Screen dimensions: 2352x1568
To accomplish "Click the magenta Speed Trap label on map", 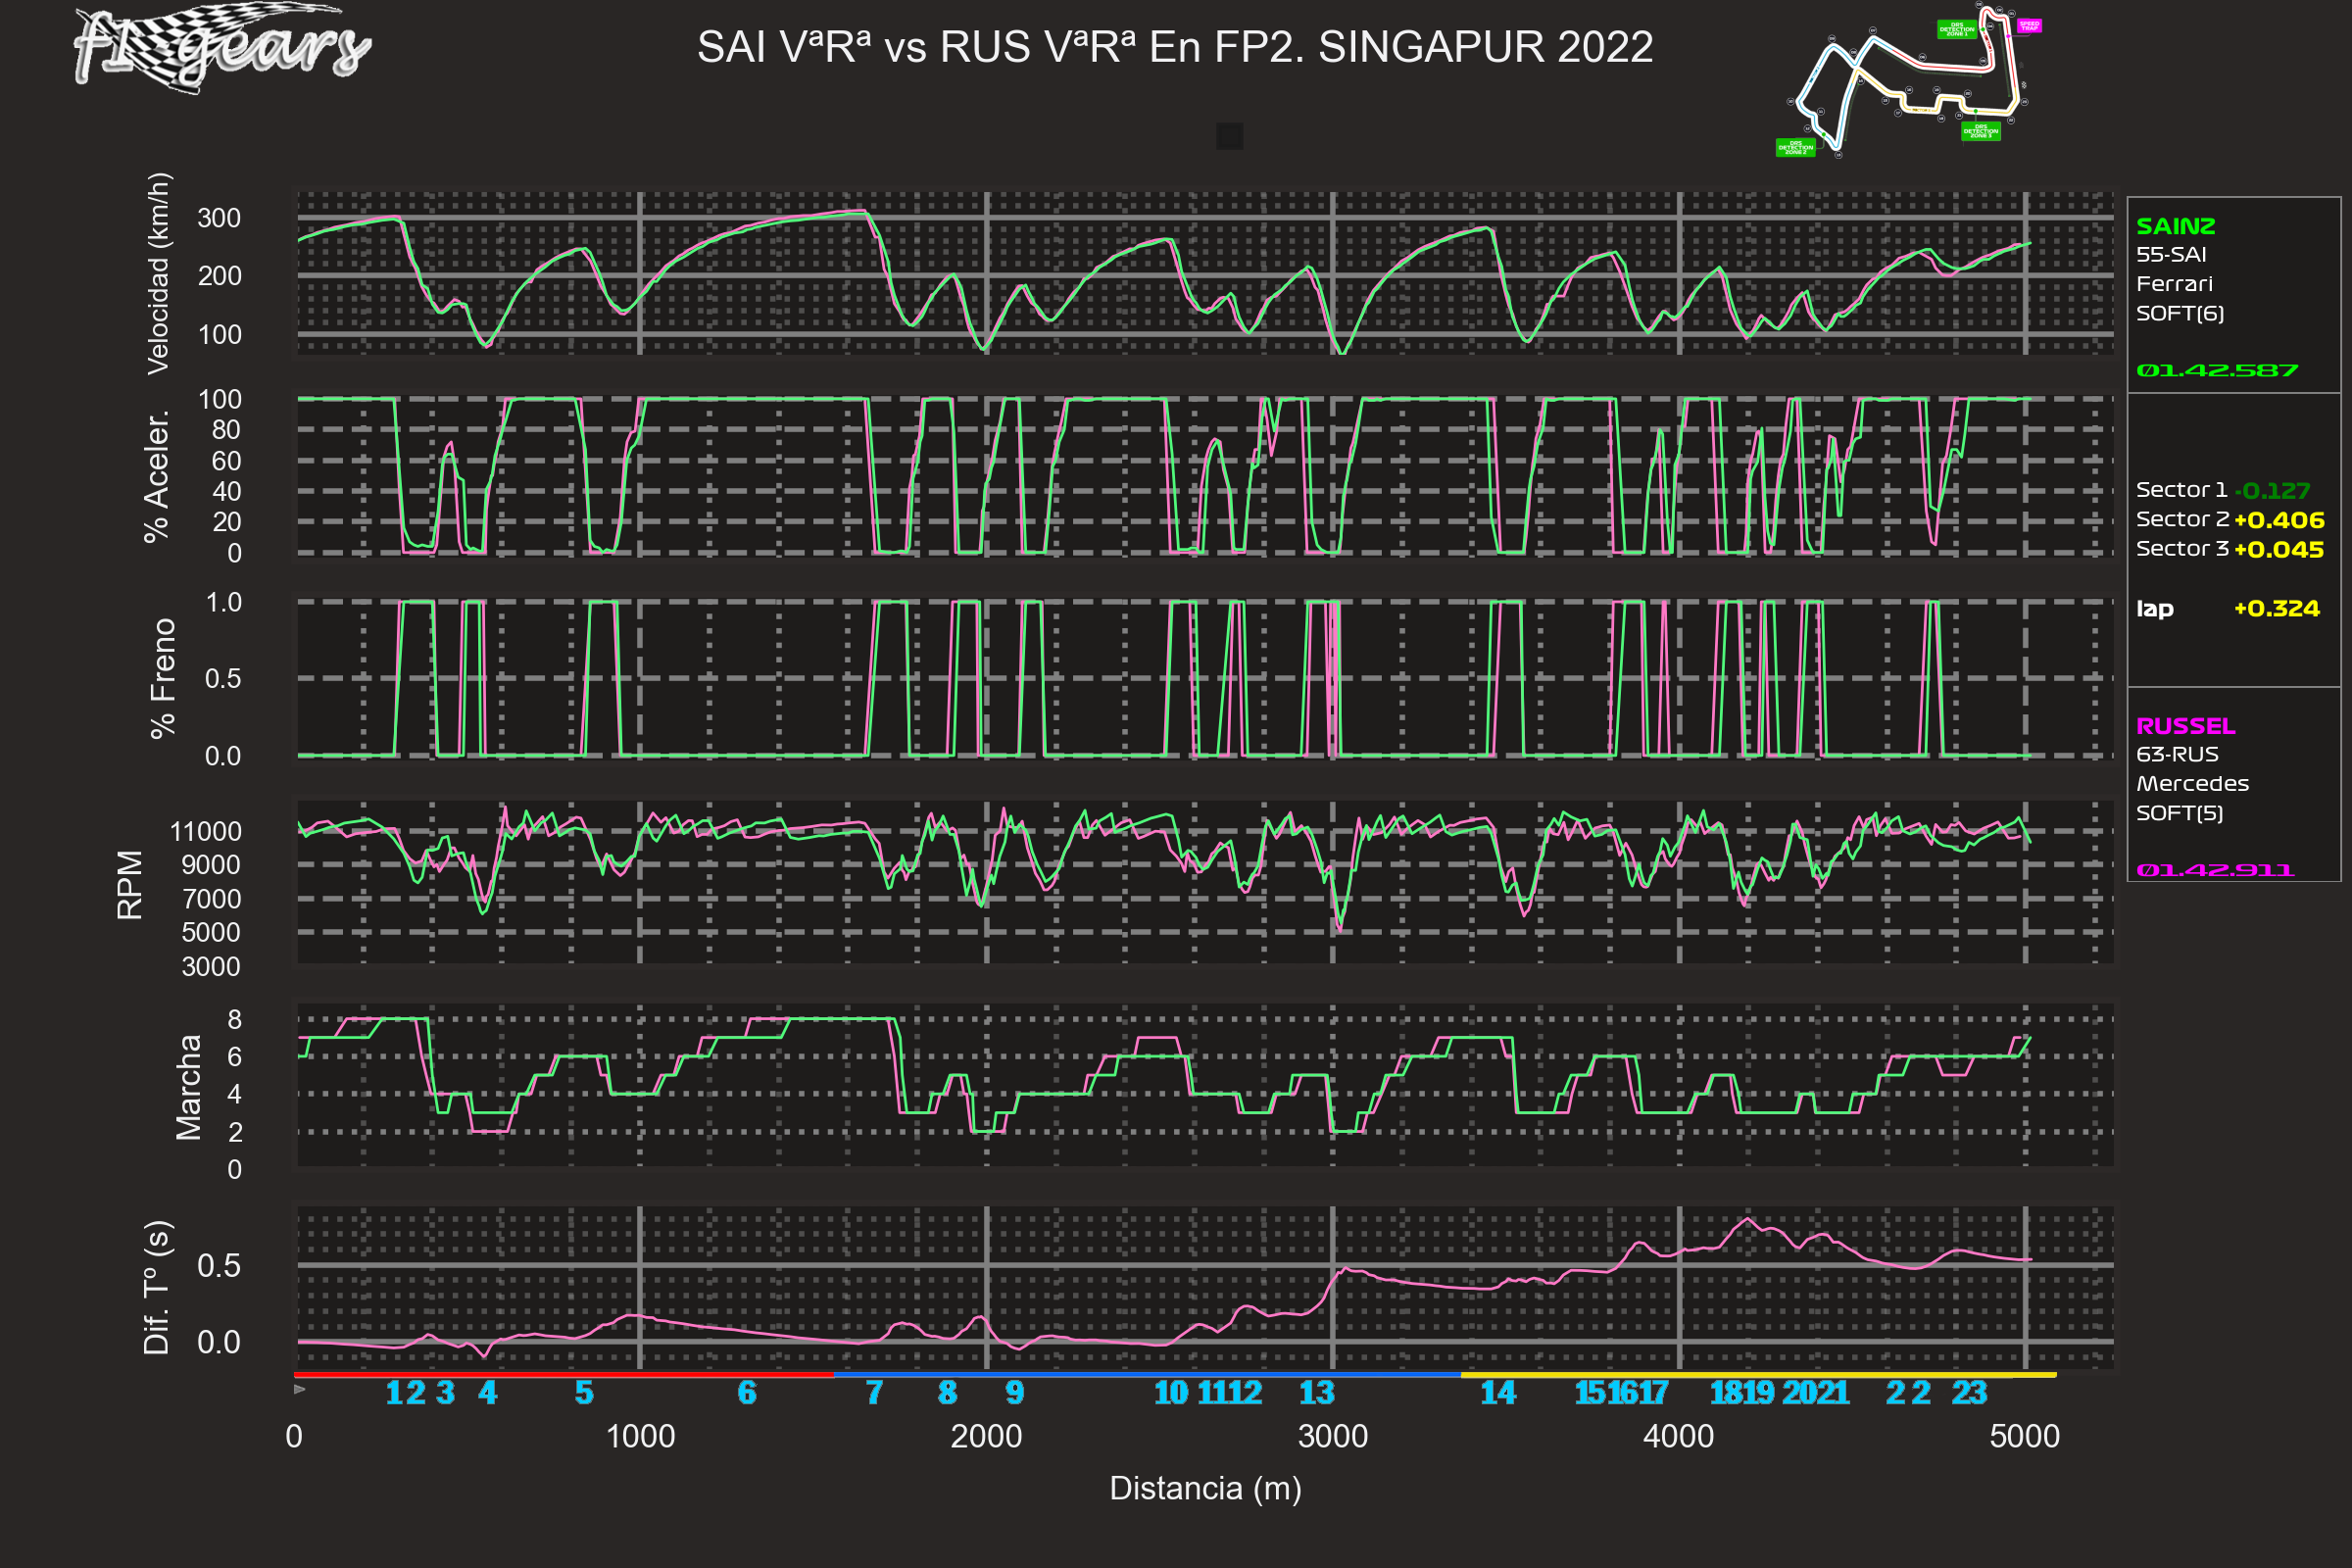I will point(2029,26).
